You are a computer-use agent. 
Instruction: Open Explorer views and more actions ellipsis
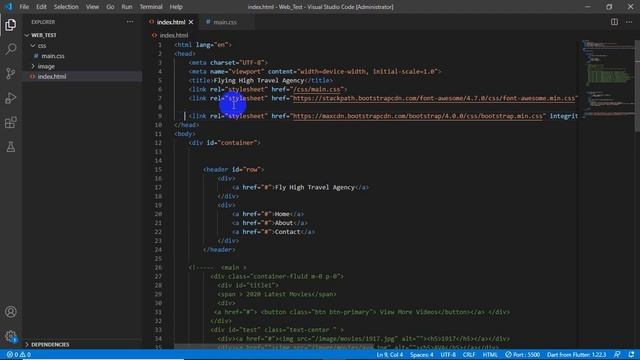pos(130,22)
